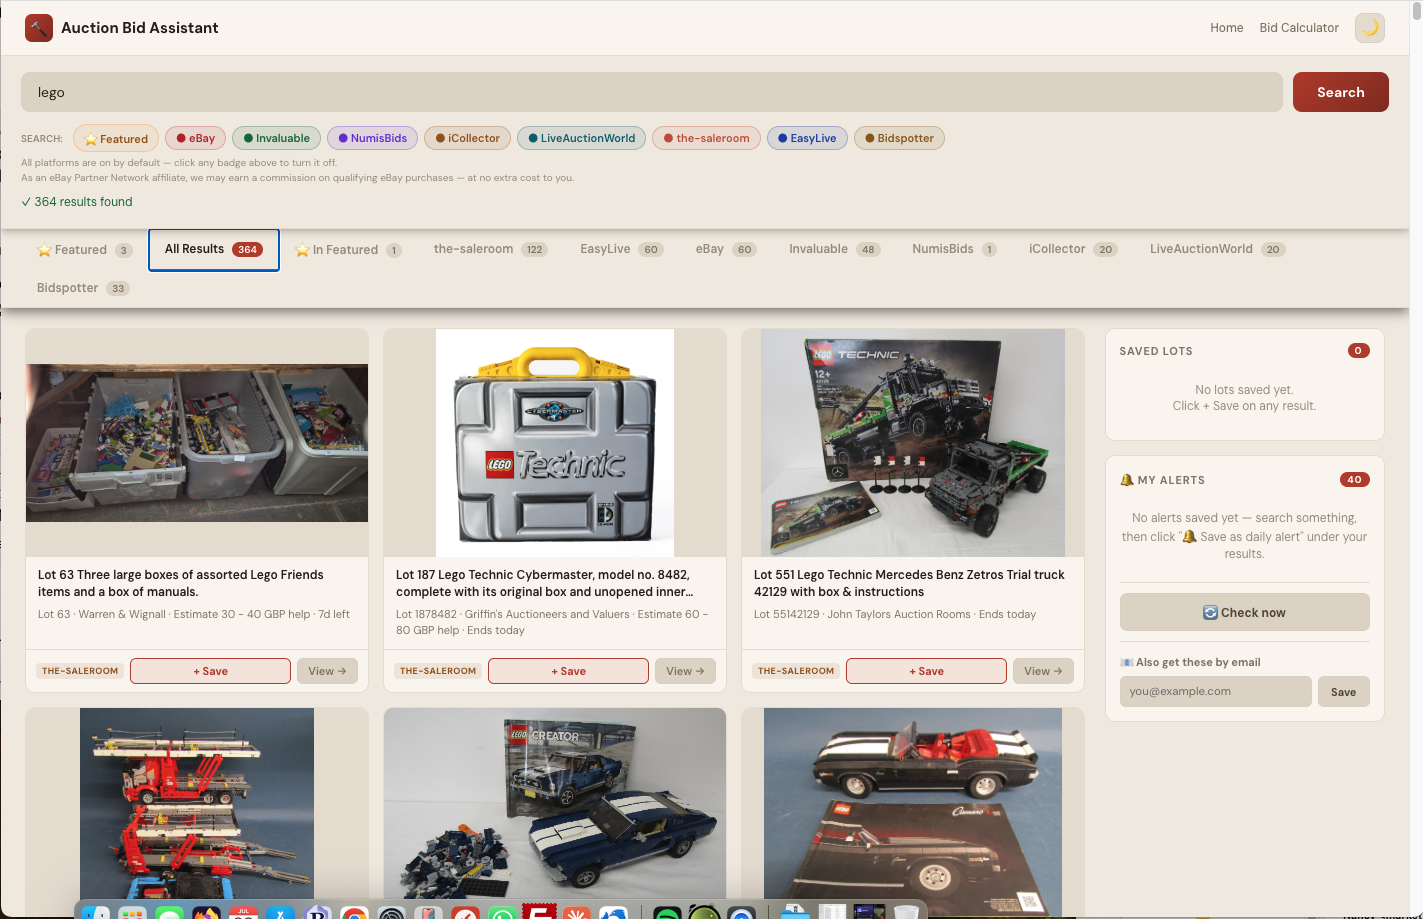The width and height of the screenshot is (1423, 919).
Task: Toggle the NumisBids platform badge
Action: pyautogui.click(x=372, y=138)
